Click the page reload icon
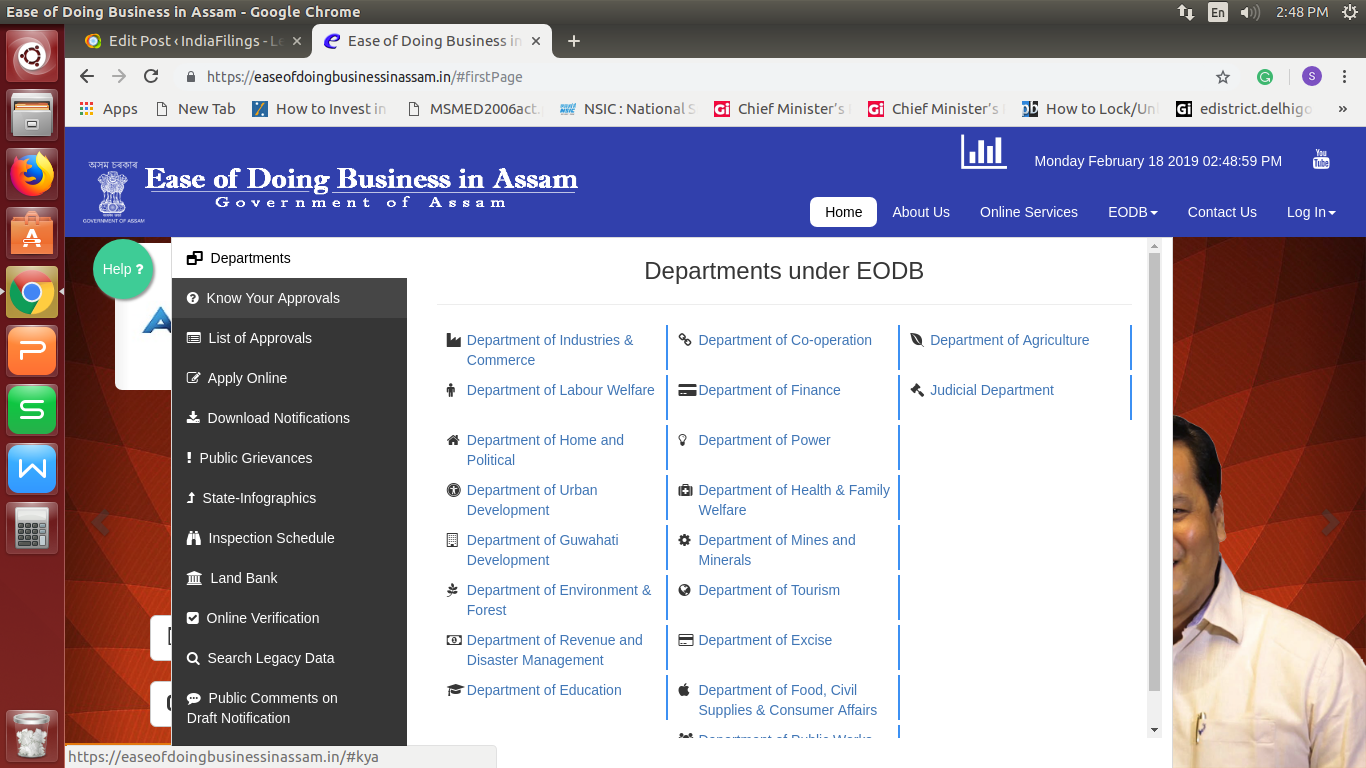 [151, 76]
